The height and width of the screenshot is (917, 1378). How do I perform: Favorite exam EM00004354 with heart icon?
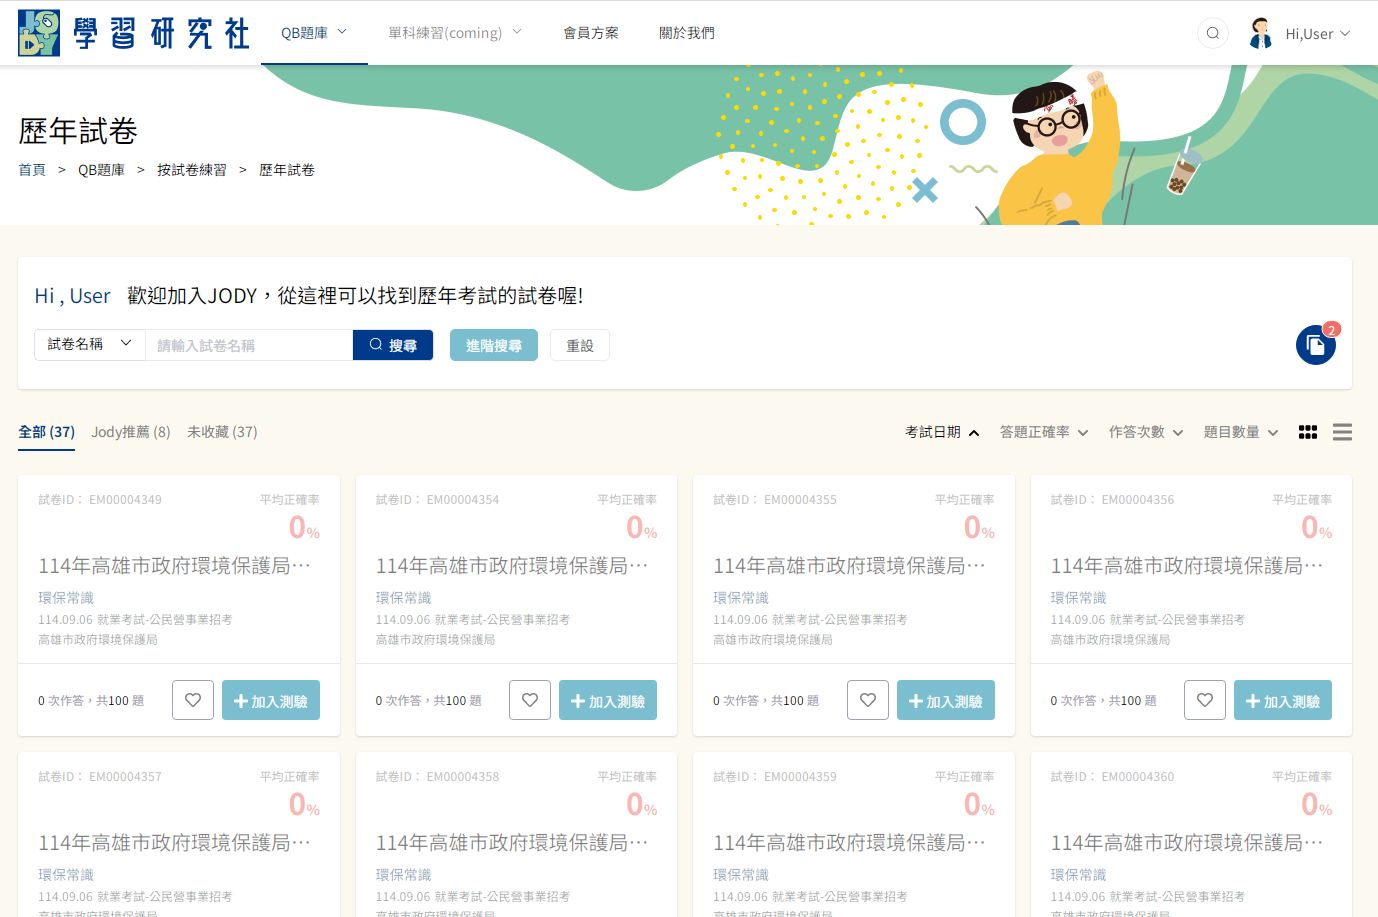[x=530, y=700]
